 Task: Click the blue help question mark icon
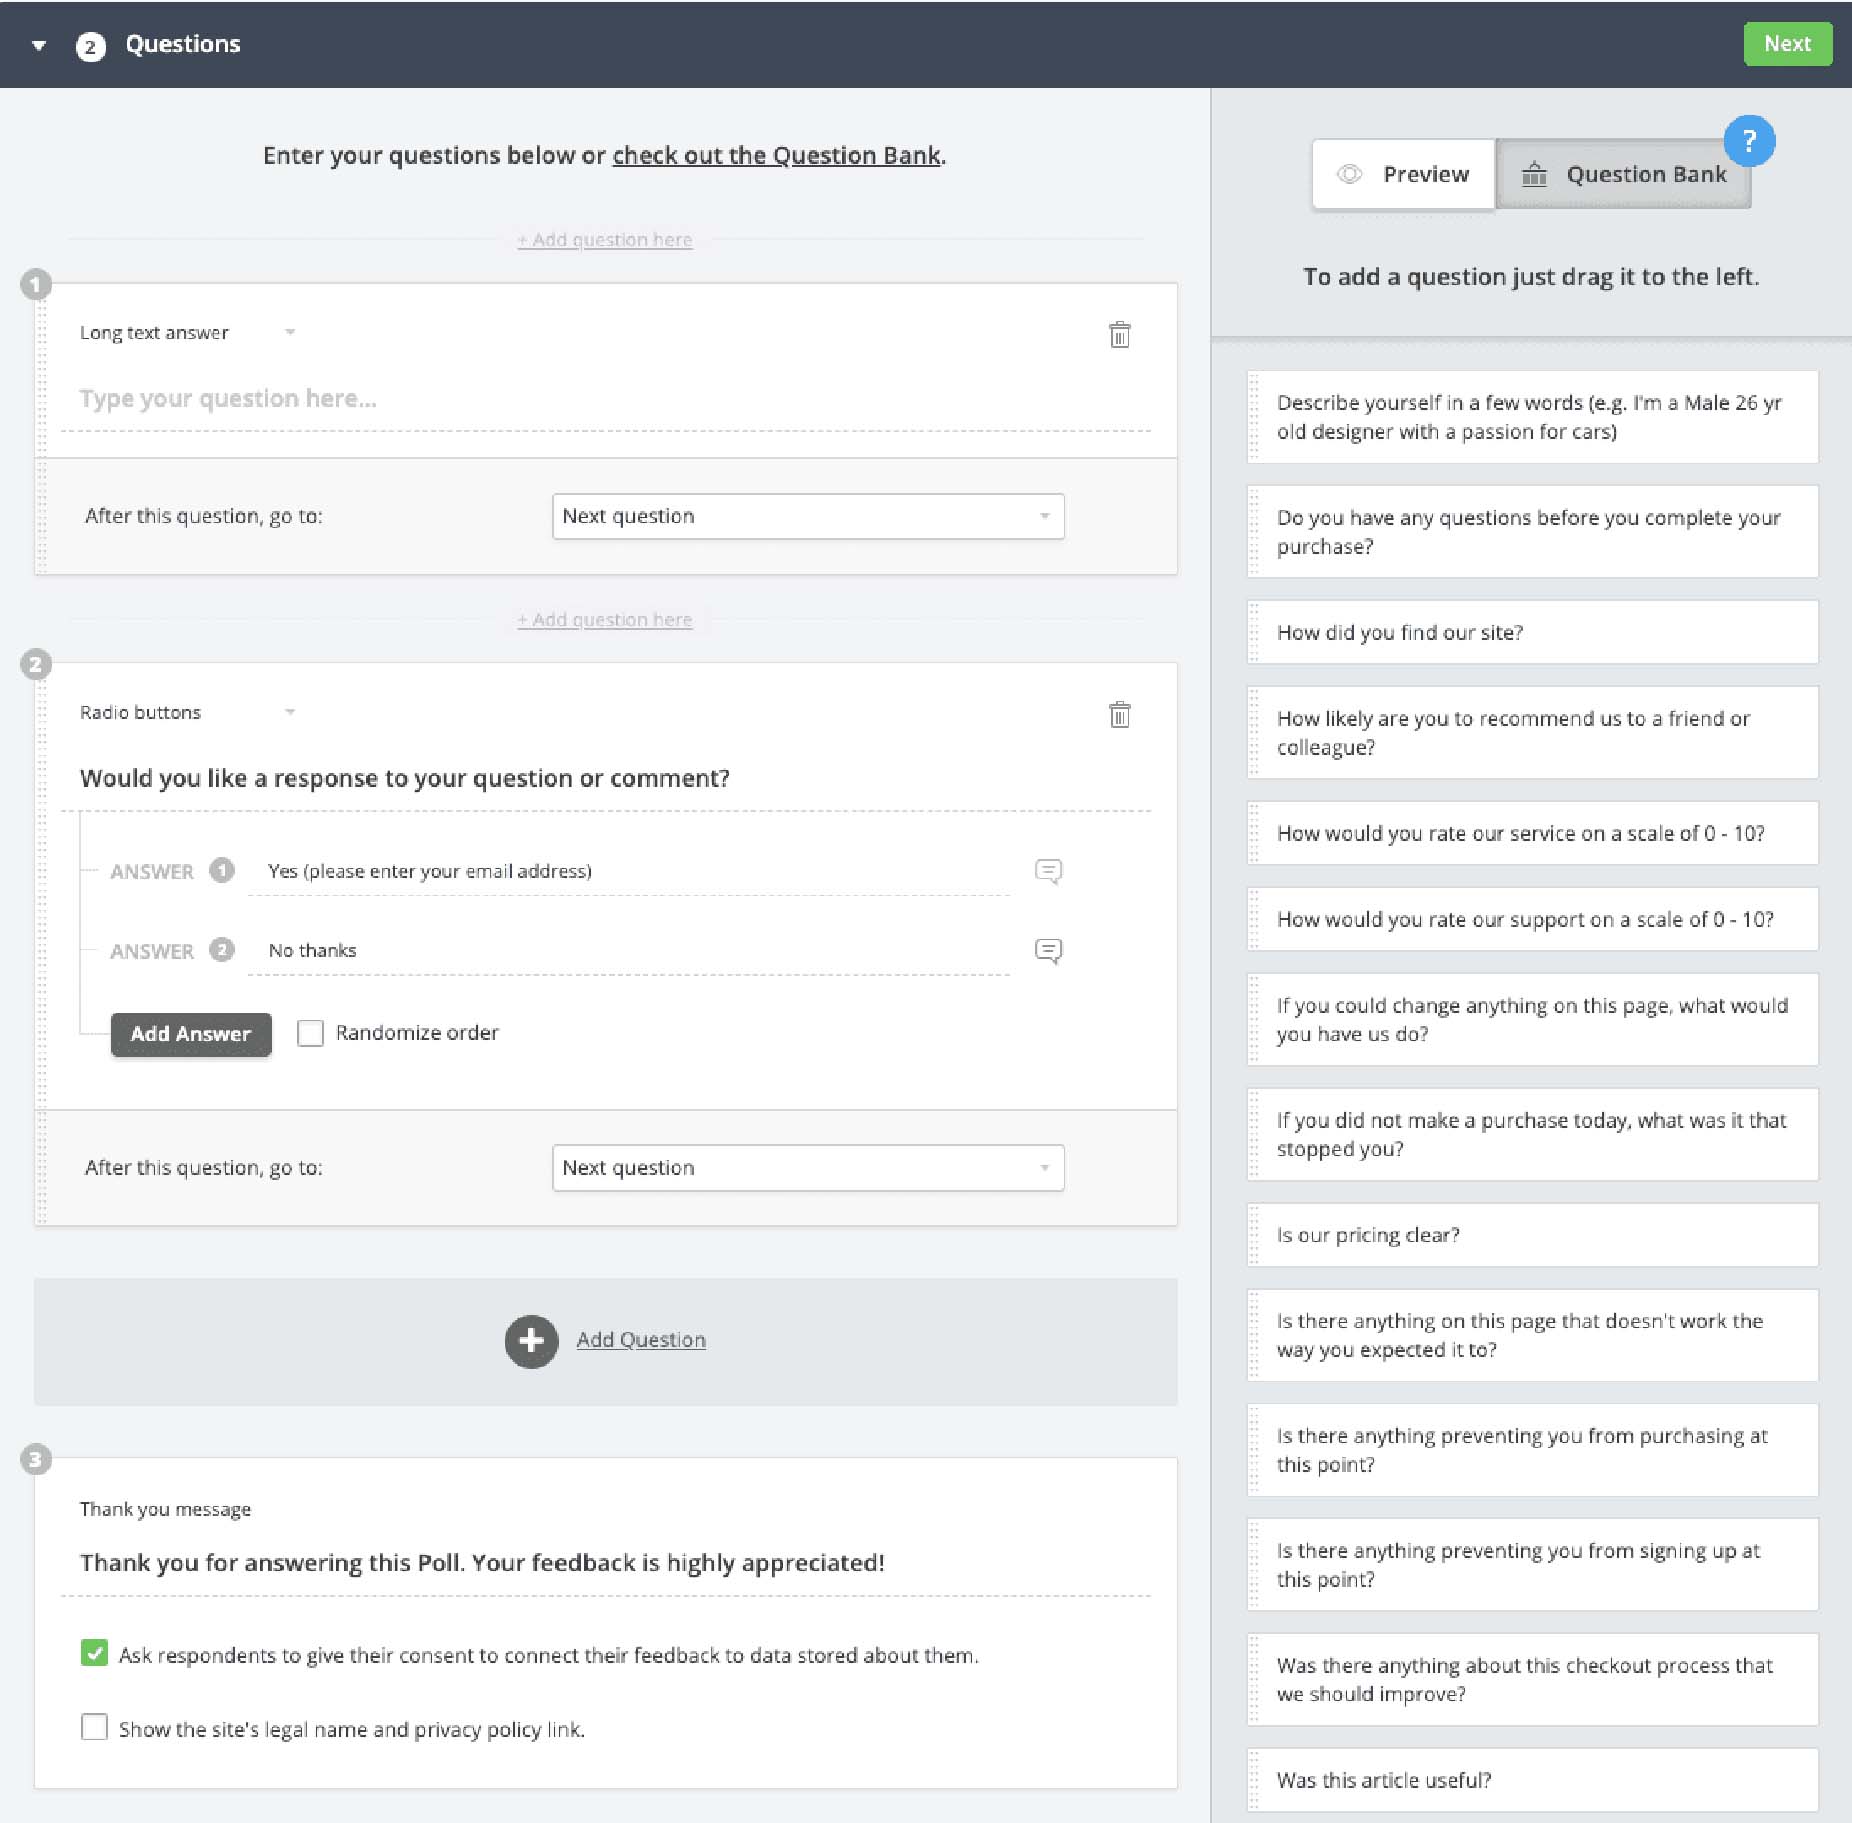pyautogui.click(x=1749, y=142)
